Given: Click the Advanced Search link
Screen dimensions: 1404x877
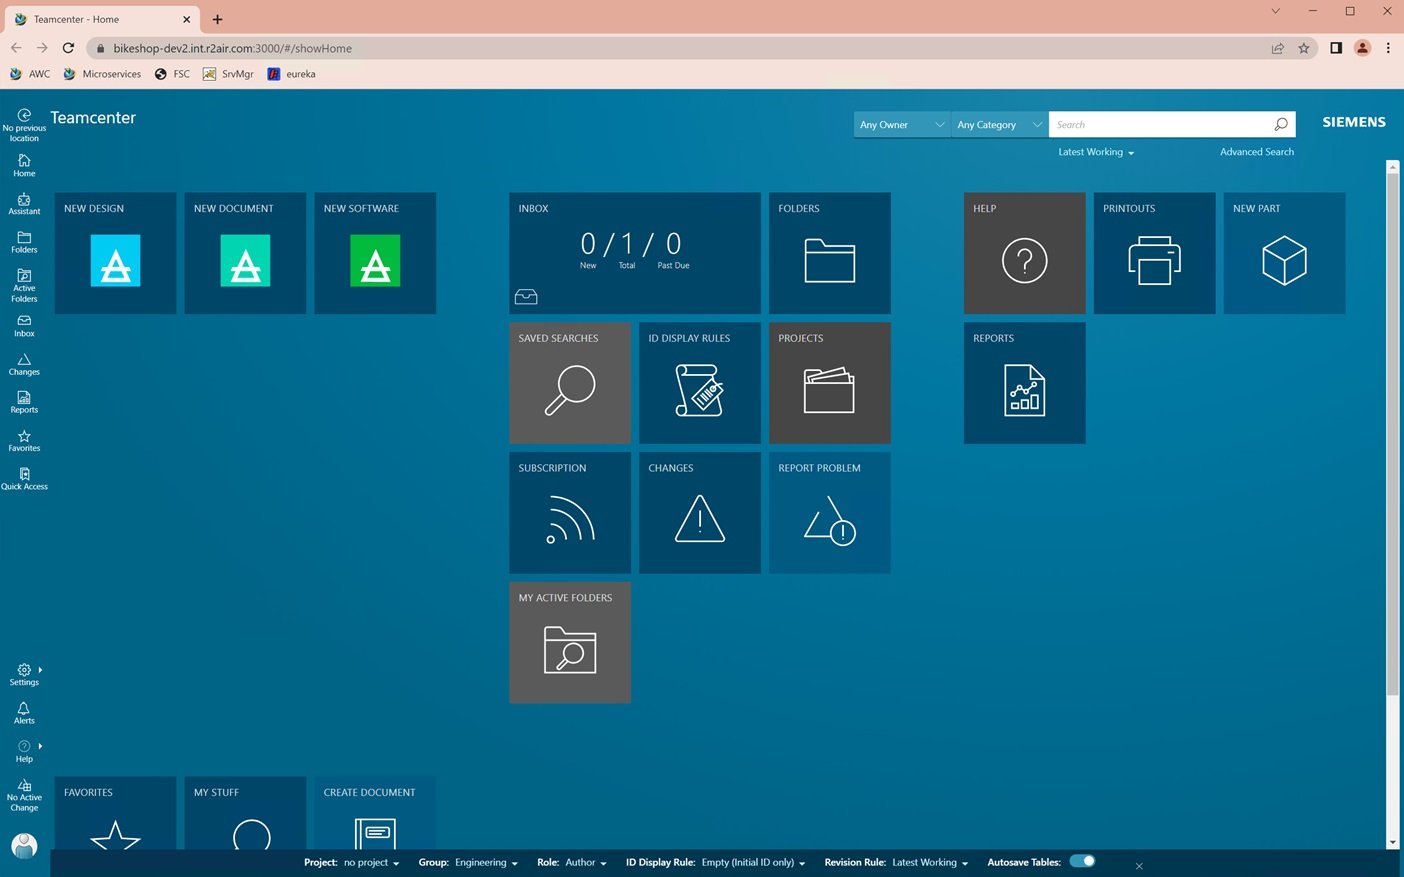Looking at the screenshot, I should (x=1256, y=151).
